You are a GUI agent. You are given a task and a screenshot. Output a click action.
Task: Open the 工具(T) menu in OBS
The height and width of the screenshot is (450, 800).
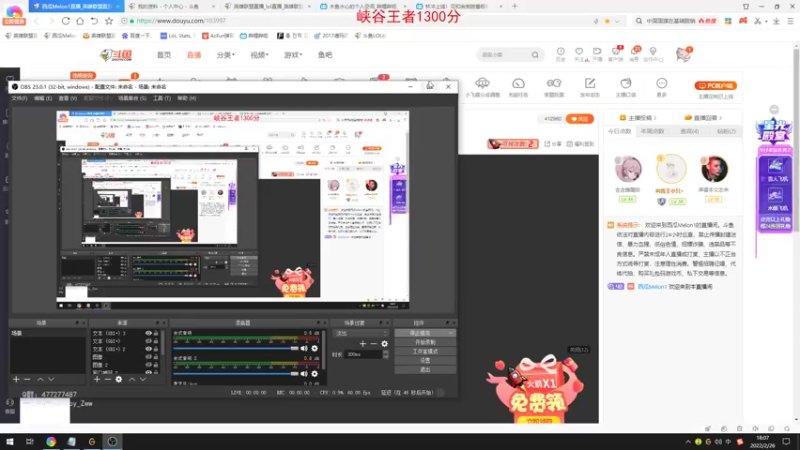point(162,98)
